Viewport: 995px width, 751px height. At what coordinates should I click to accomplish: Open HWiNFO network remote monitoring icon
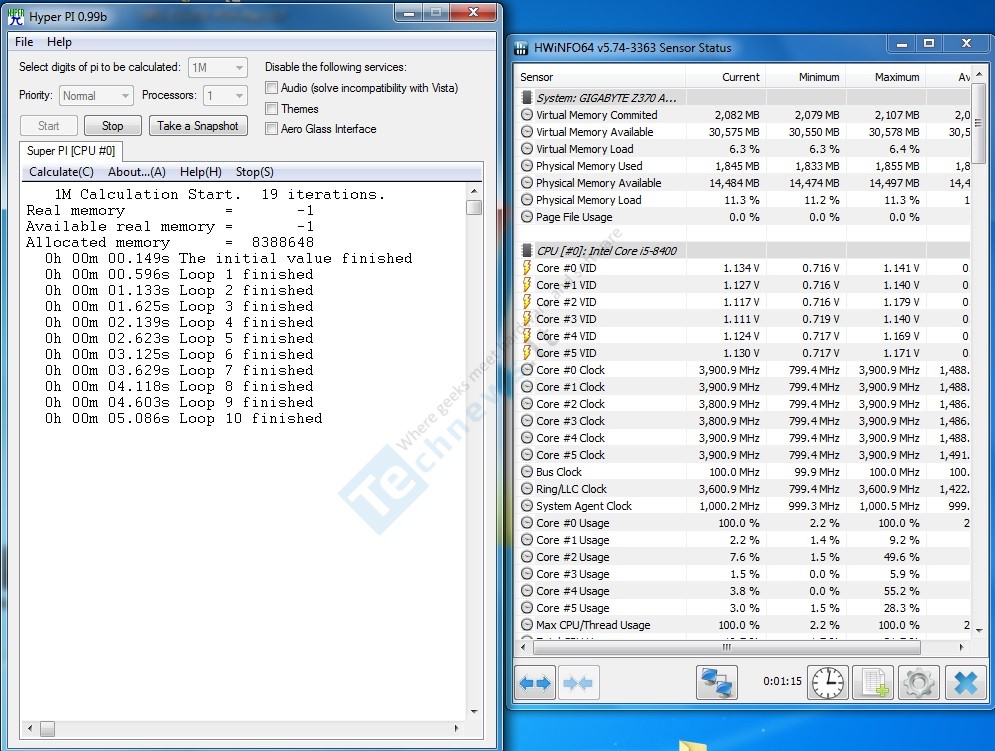tap(716, 683)
